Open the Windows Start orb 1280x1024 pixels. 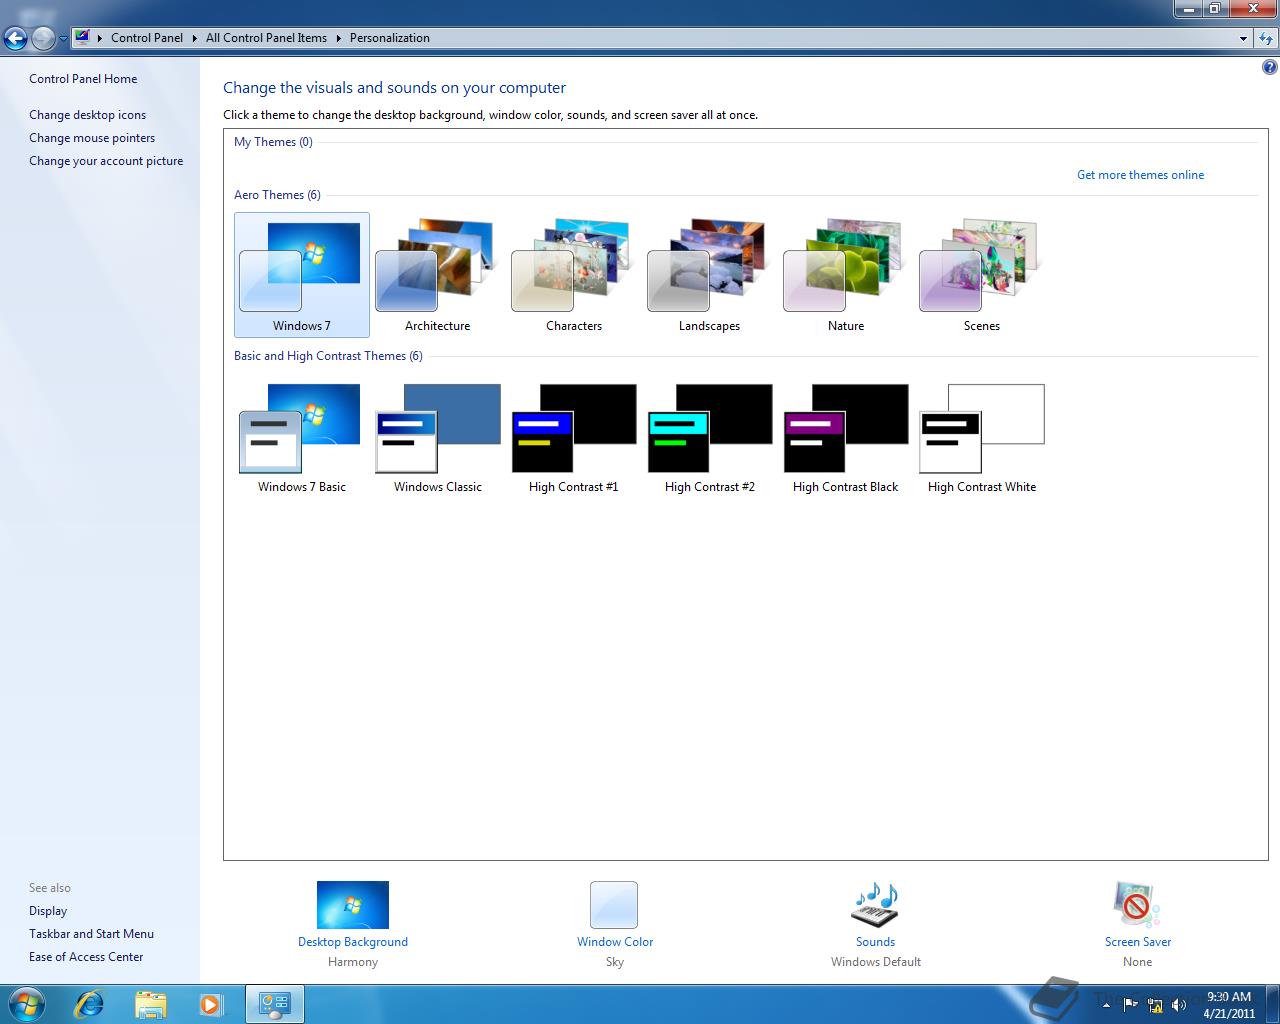pos(27,1003)
